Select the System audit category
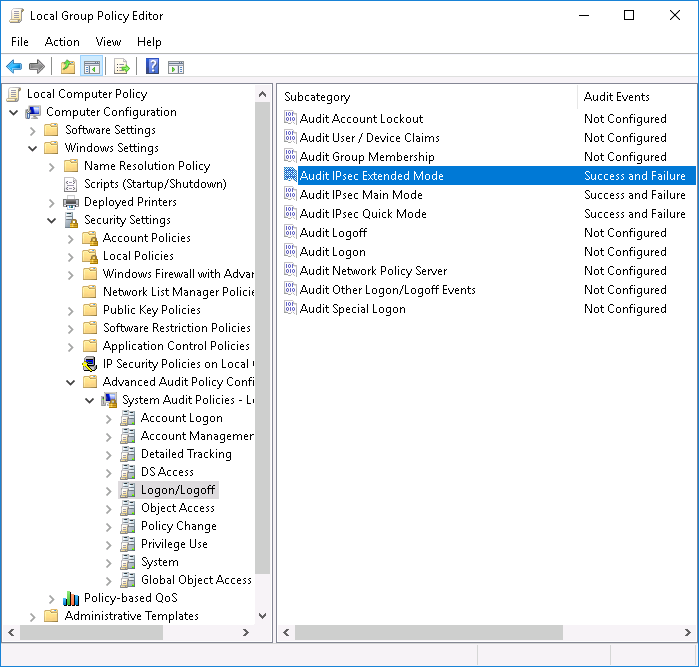 pyautogui.click(x=160, y=562)
